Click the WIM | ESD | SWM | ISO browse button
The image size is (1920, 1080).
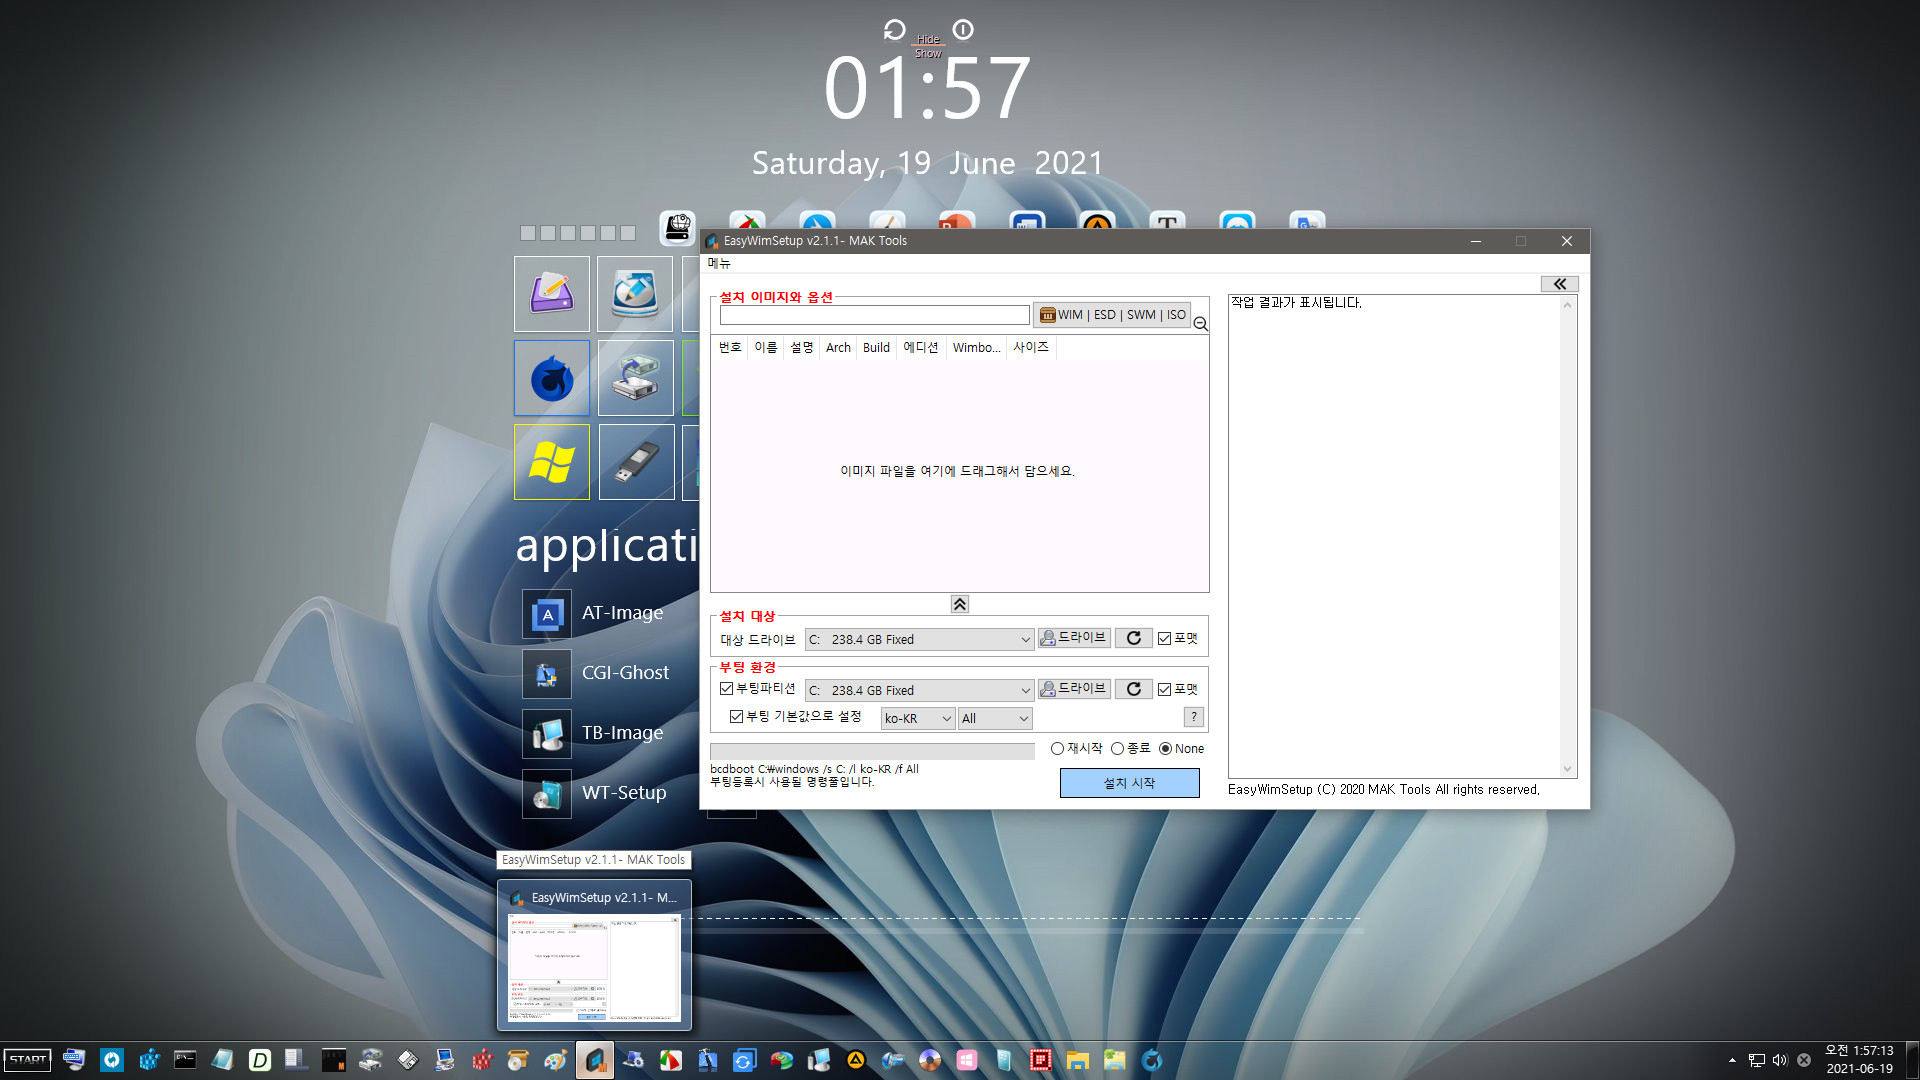tap(1112, 315)
